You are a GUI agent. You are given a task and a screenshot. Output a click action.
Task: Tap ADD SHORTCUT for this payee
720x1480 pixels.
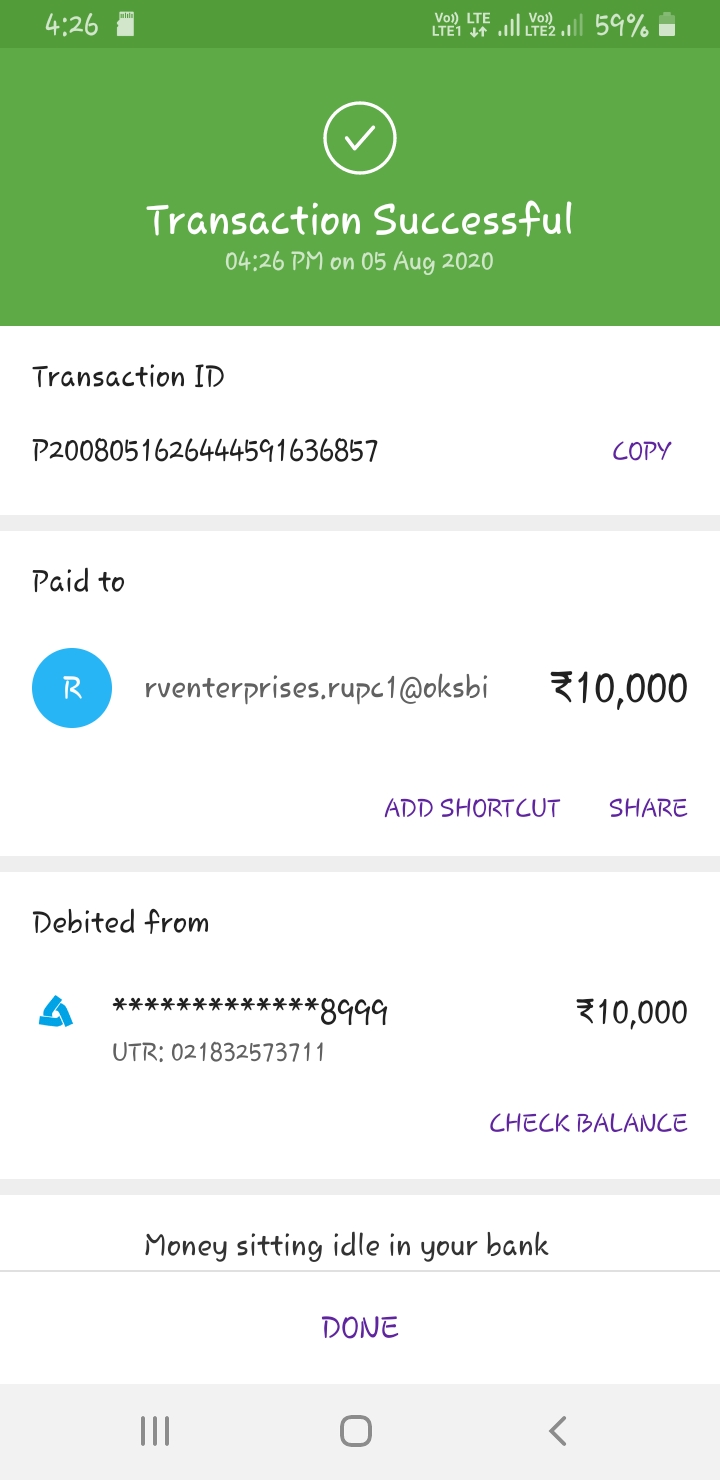click(472, 808)
